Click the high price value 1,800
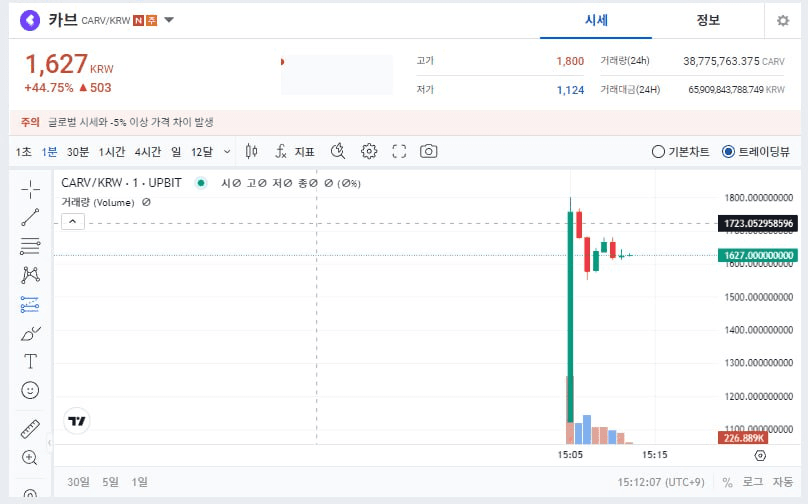The width and height of the screenshot is (808, 504). 570,61
